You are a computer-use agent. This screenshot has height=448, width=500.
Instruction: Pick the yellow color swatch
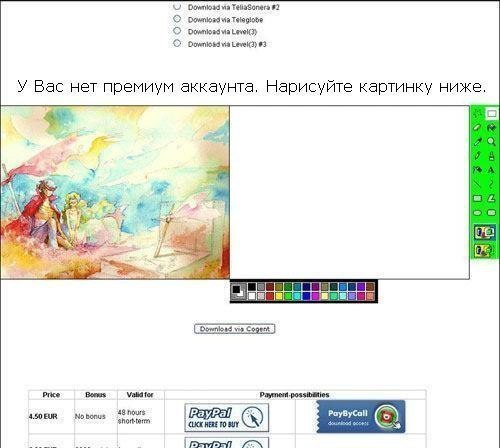pos(279,296)
